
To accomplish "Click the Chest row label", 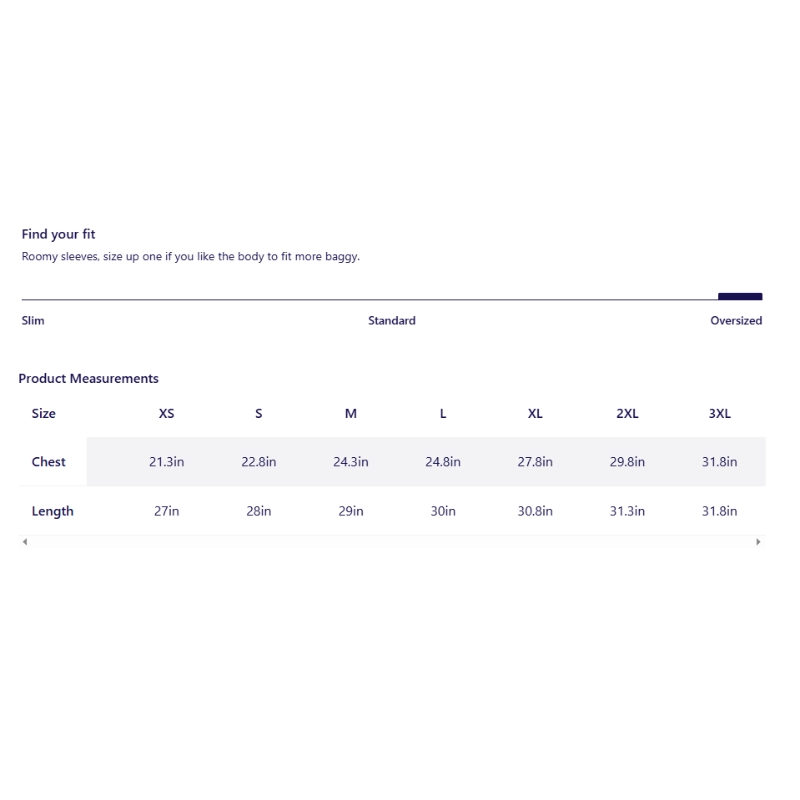I will tap(48, 462).
